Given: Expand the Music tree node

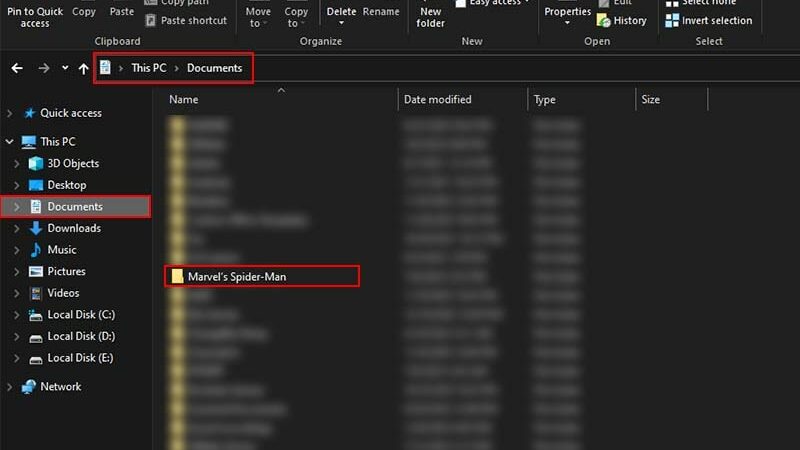Looking at the screenshot, I should [16, 249].
